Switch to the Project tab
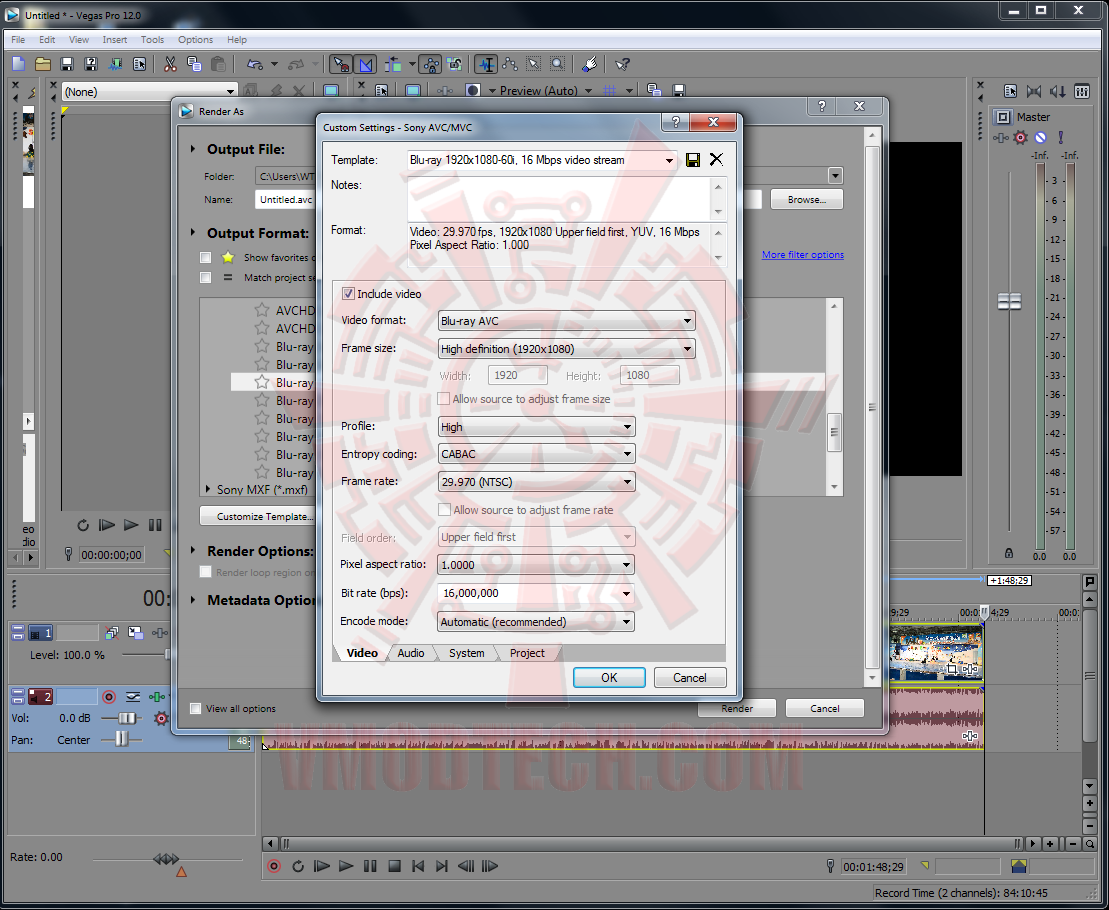Screen dimensions: 1109x910 pos(528,653)
